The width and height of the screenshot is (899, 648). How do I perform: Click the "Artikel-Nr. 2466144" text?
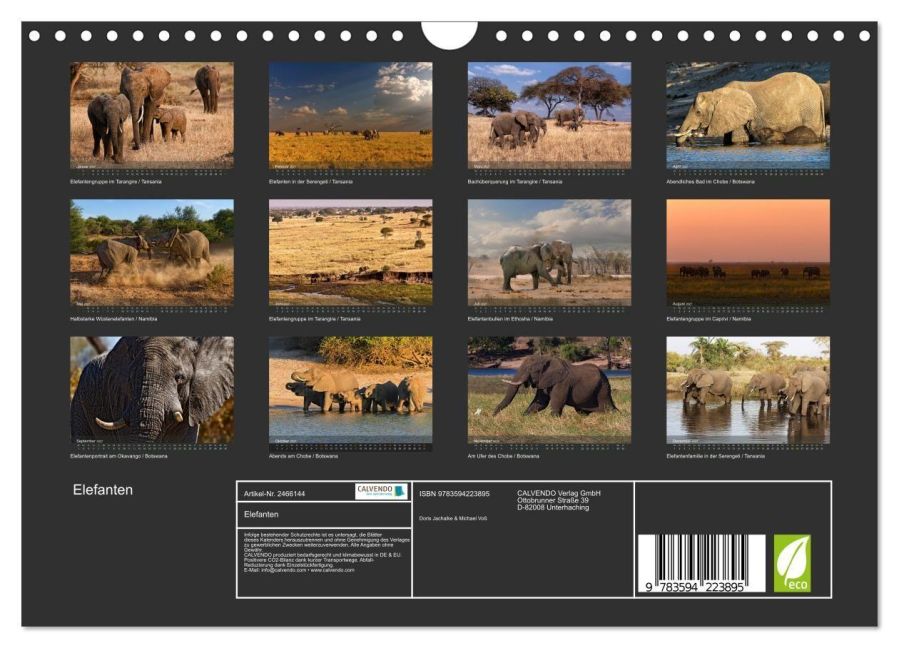pyautogui.click(x=275, y=494)
